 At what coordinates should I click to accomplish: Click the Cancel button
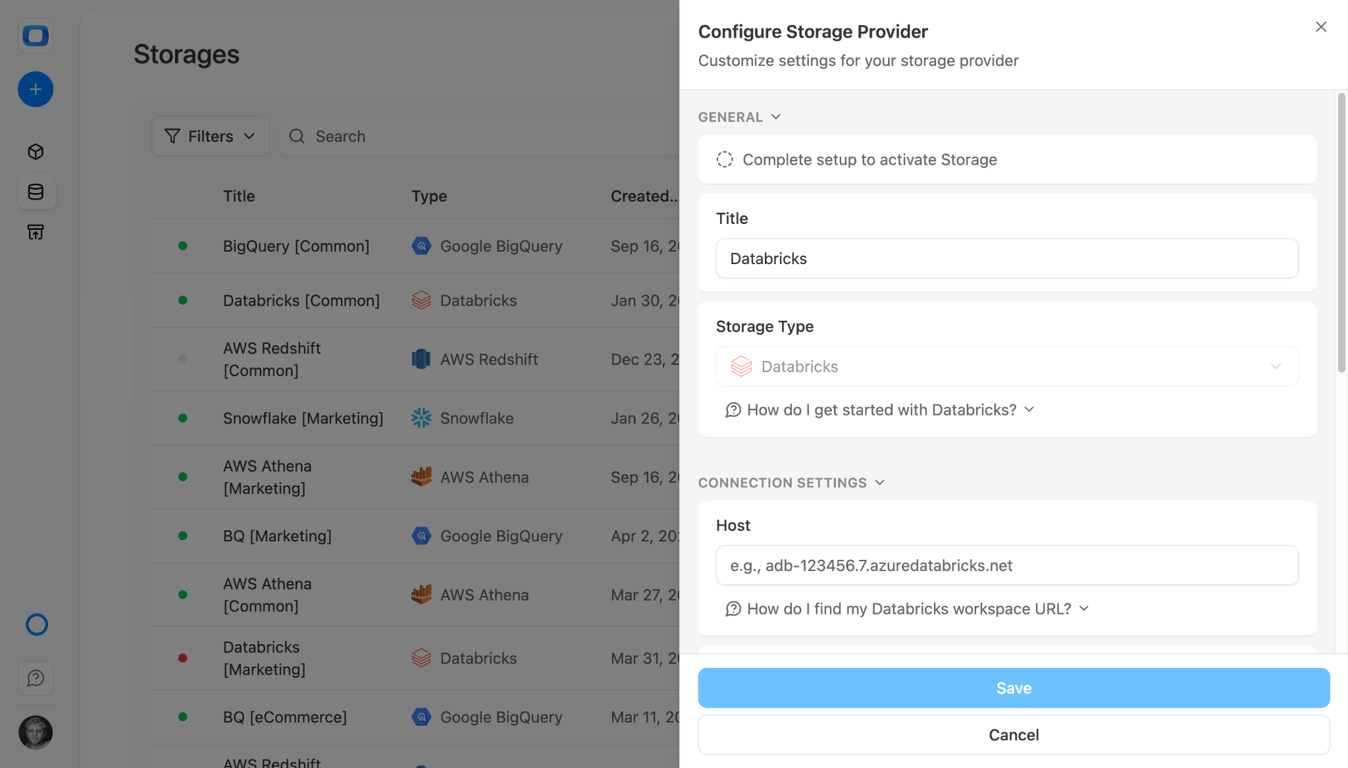1013,735
